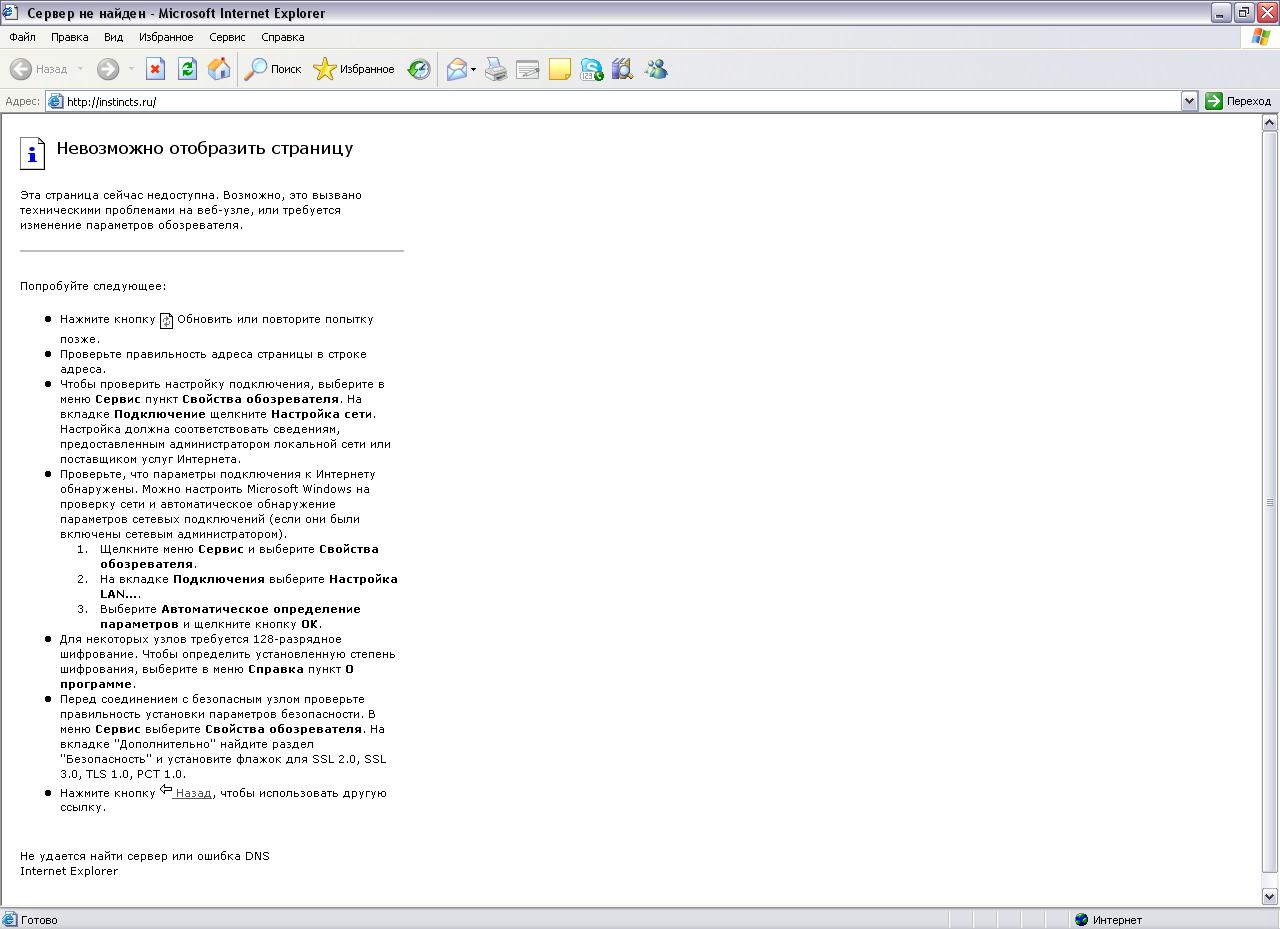Go to the Home page icon
The height and width of the screenshot is (929, 1280).
click(x=219, y=69)
